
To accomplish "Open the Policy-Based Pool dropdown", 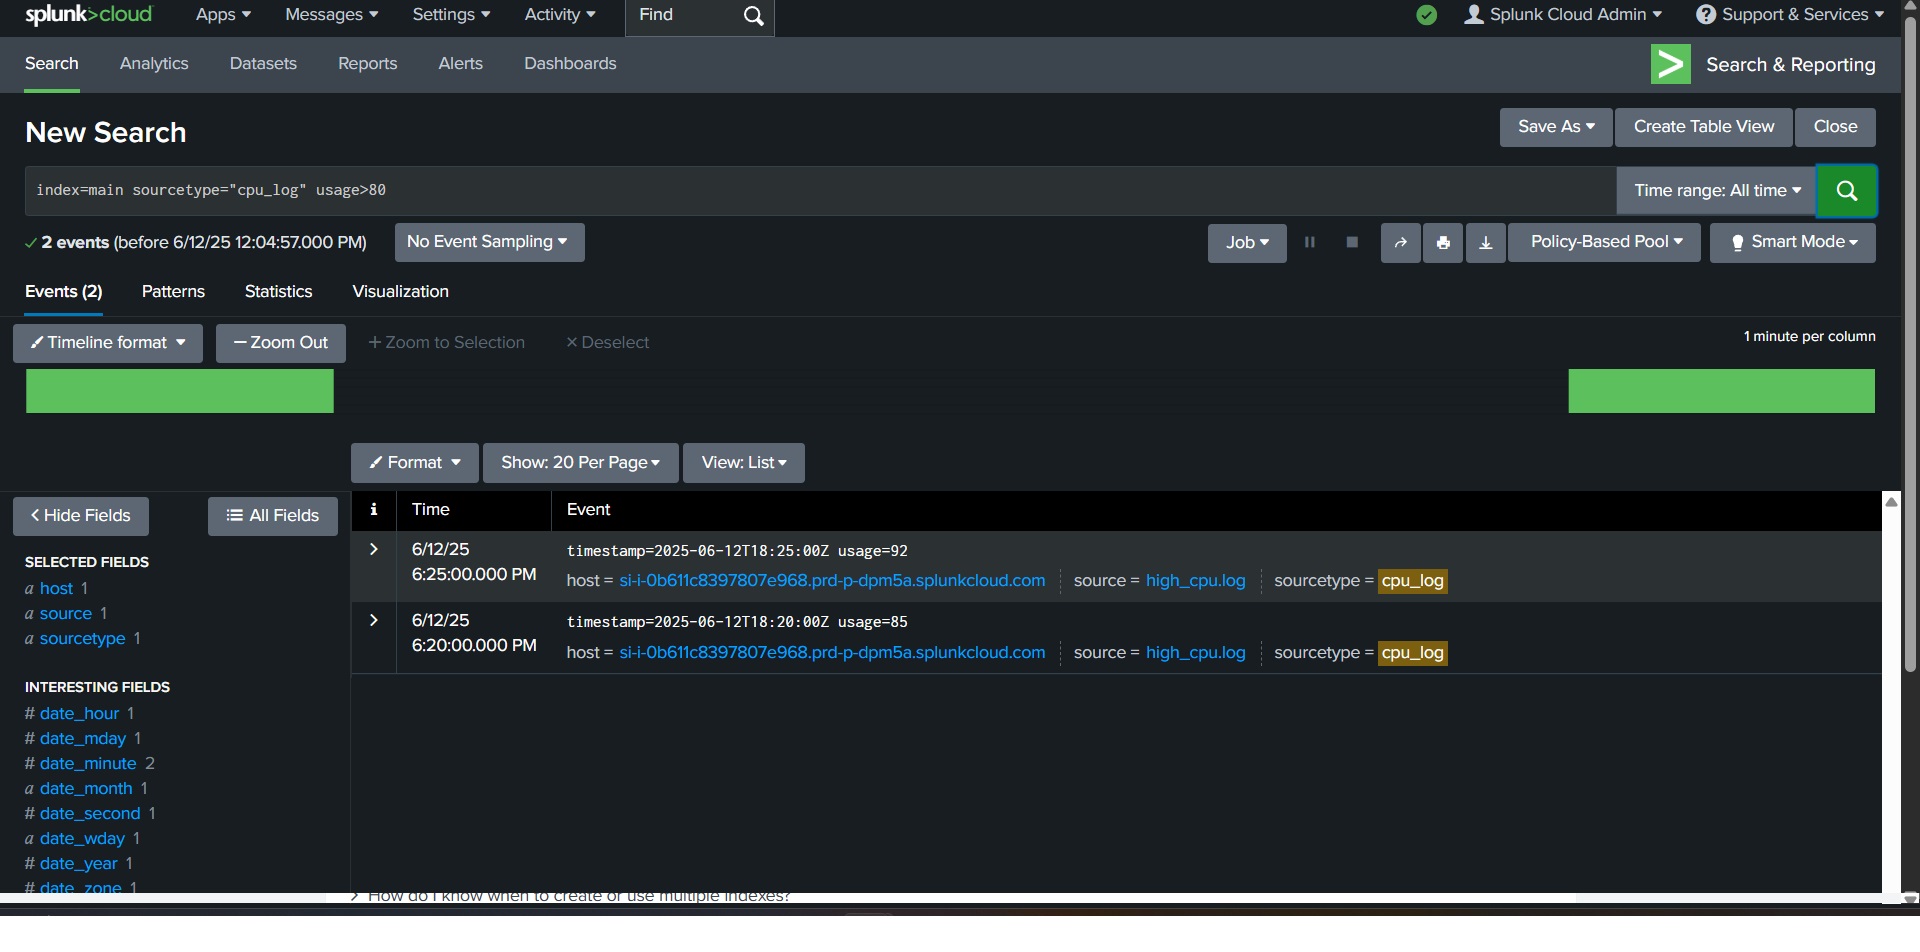I will tap(1605, 242).
